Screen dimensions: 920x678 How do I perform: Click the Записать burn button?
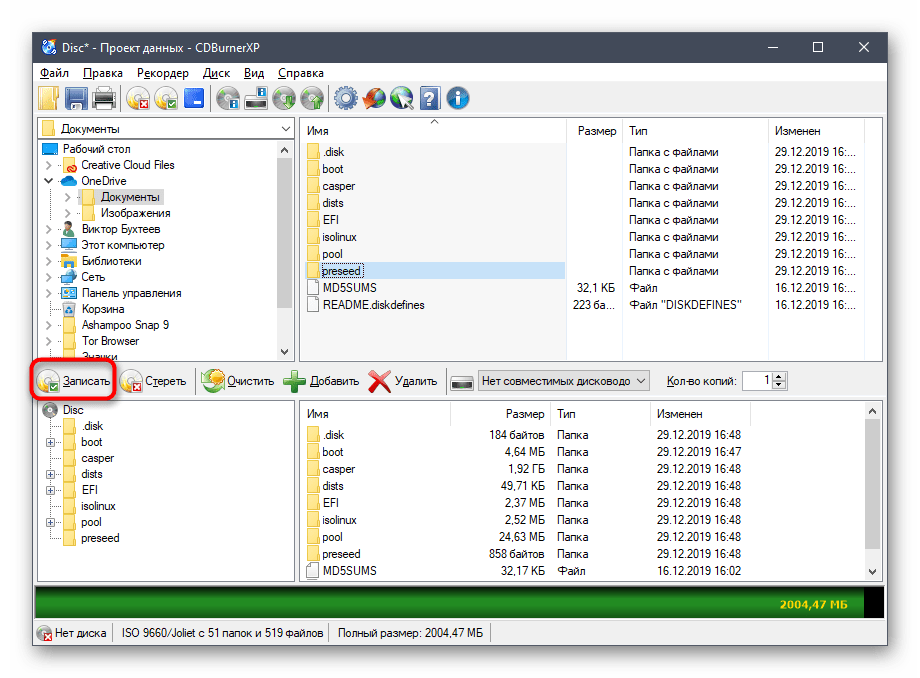(74, 381)
